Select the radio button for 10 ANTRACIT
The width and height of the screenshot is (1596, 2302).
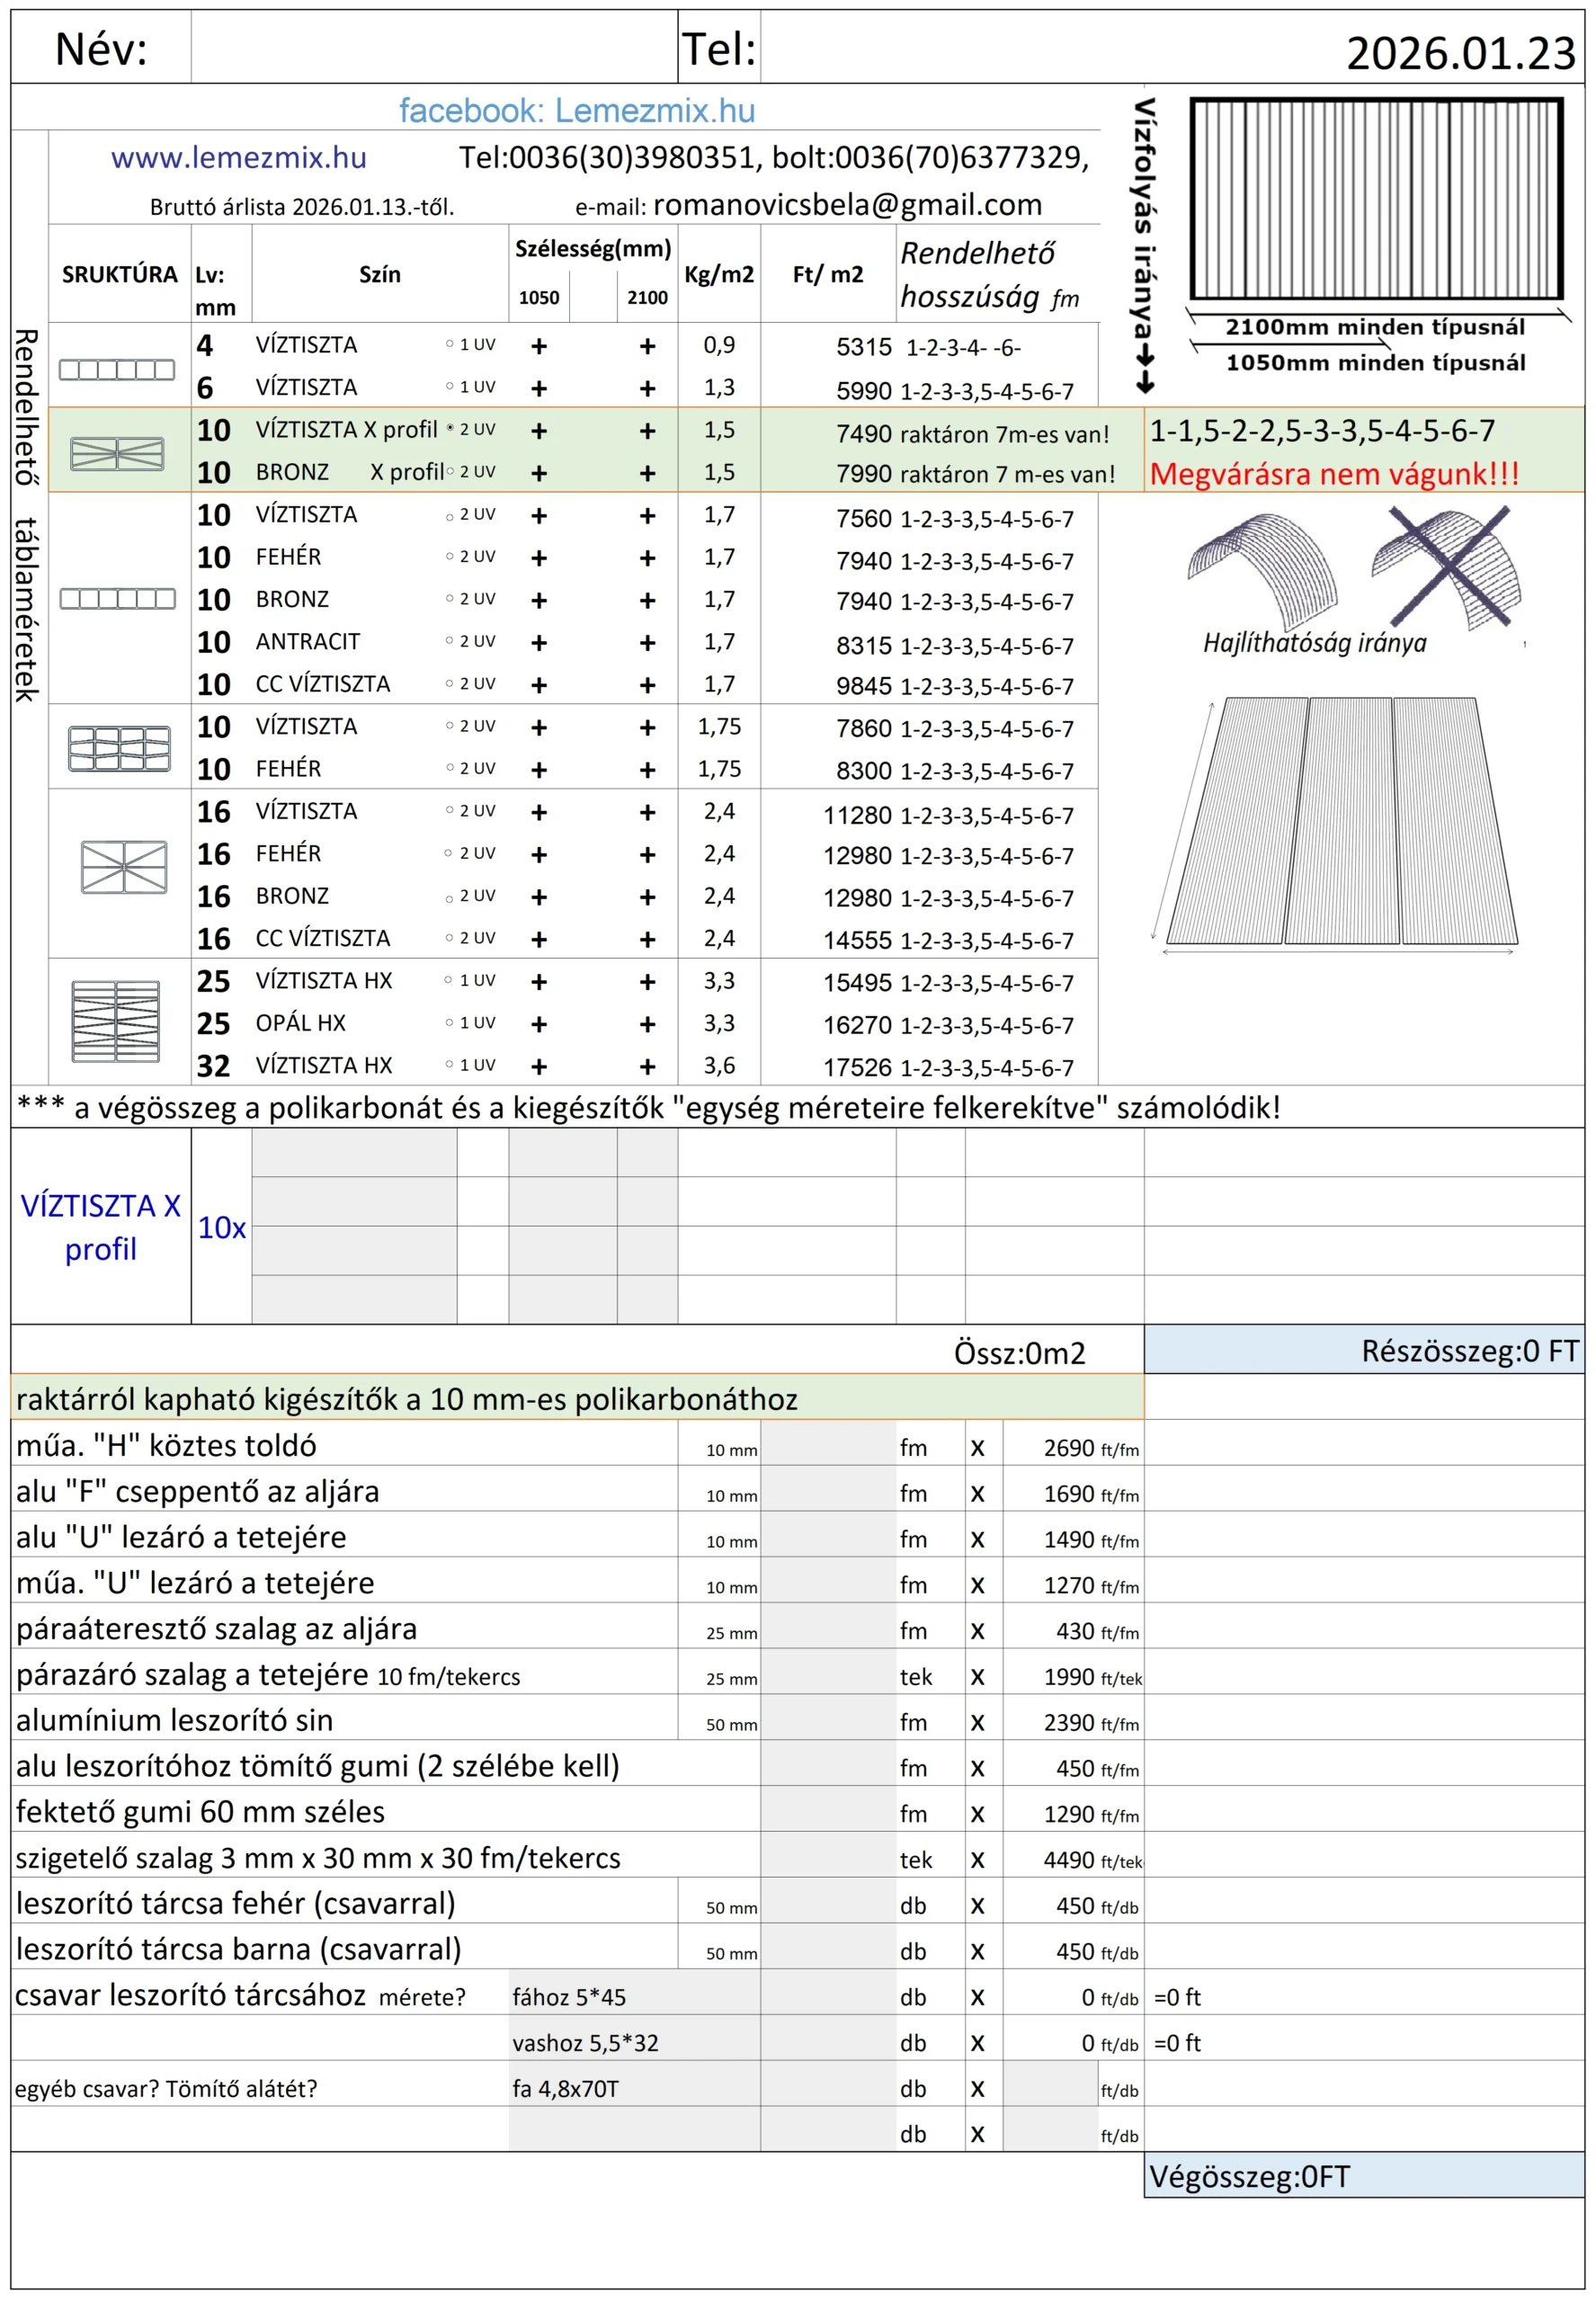click(x=450, y=641)
